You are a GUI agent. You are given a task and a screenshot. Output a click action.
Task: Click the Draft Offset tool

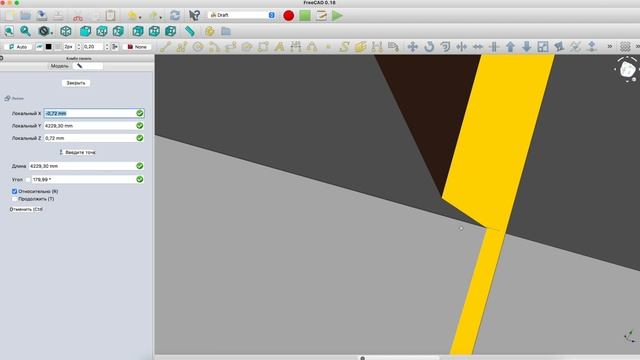445,47
